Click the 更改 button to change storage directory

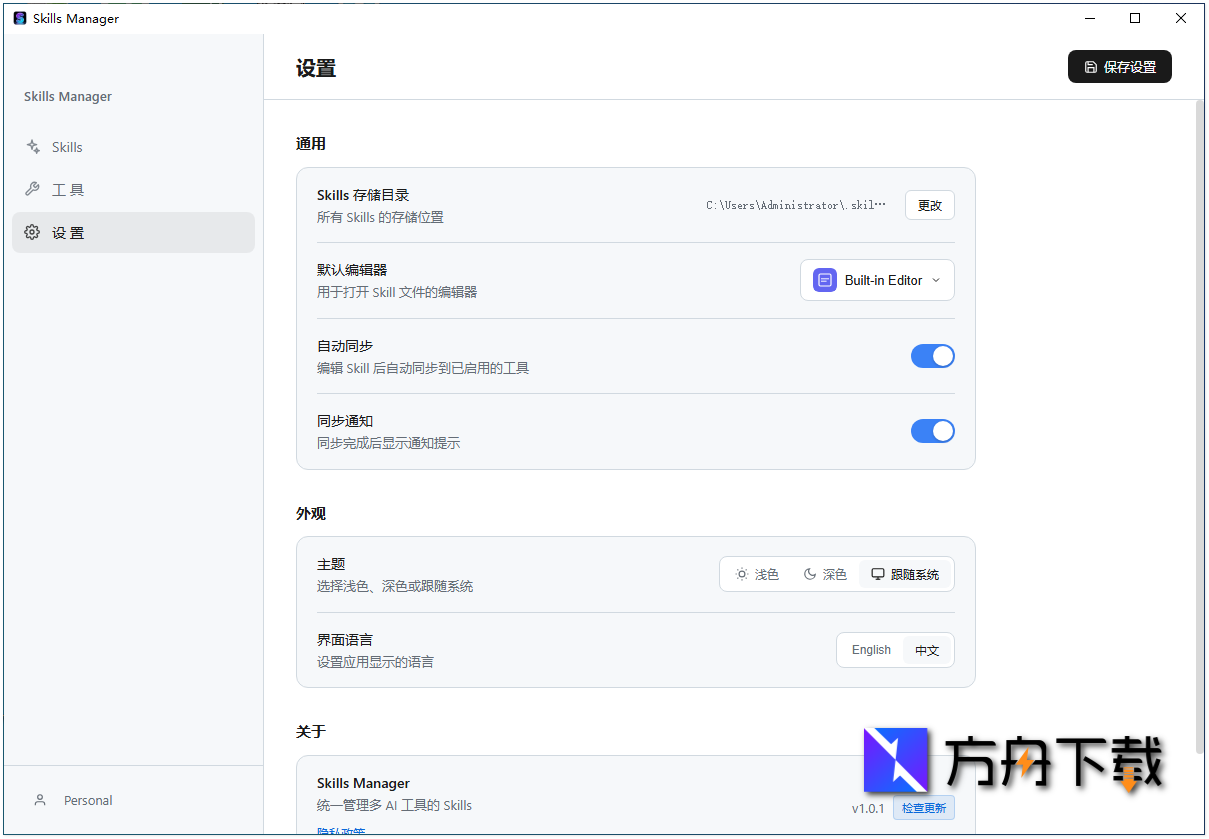pyautogui.click(x=929, y=204)
